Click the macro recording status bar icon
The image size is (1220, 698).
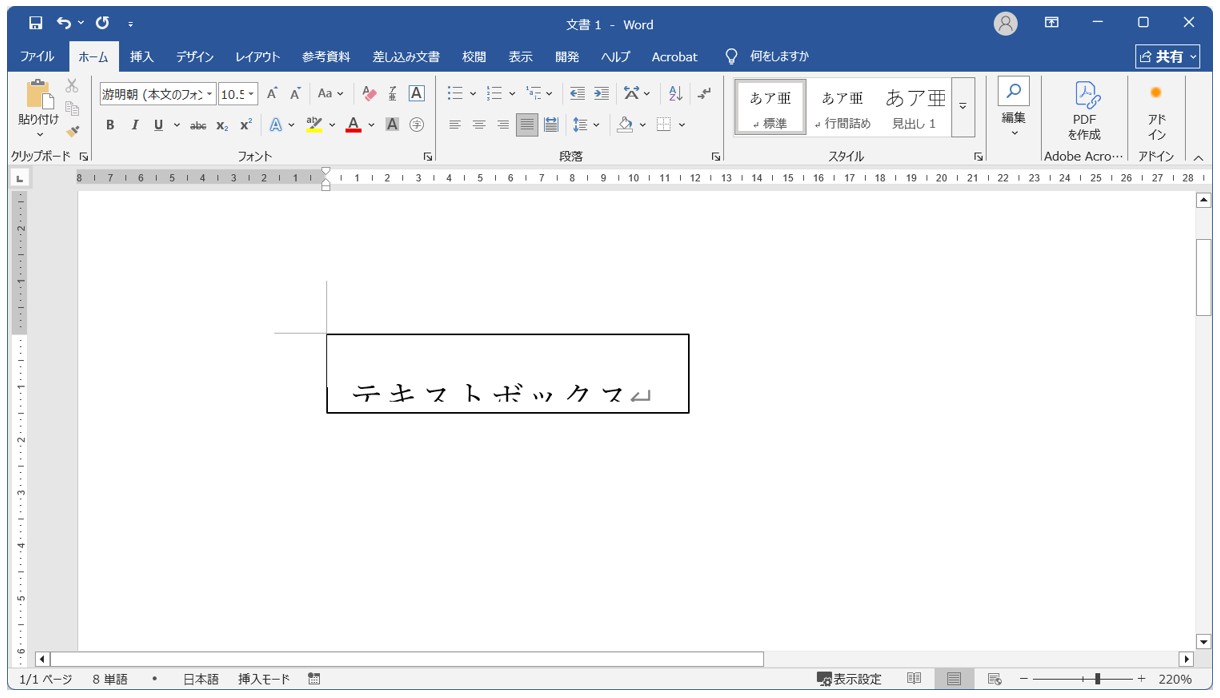tap(314, 679)
